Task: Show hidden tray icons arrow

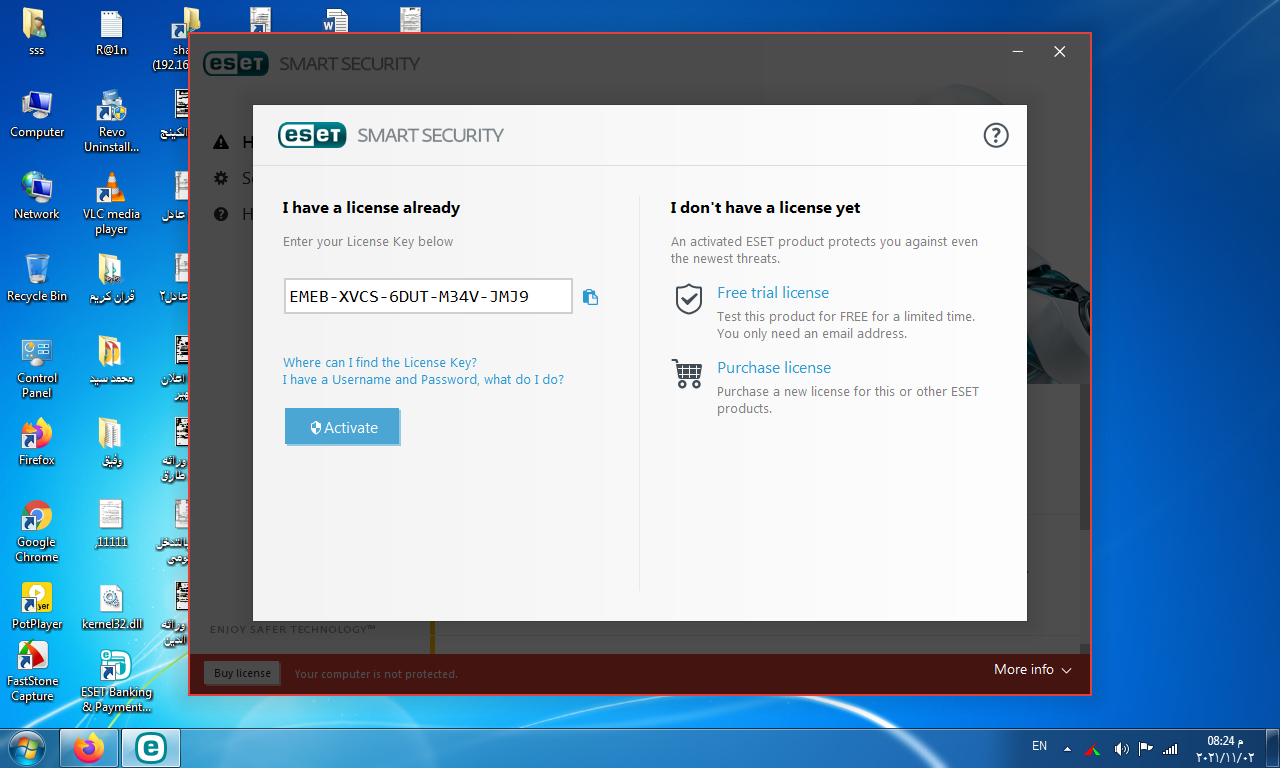Action: click(x=1067, y=748)
